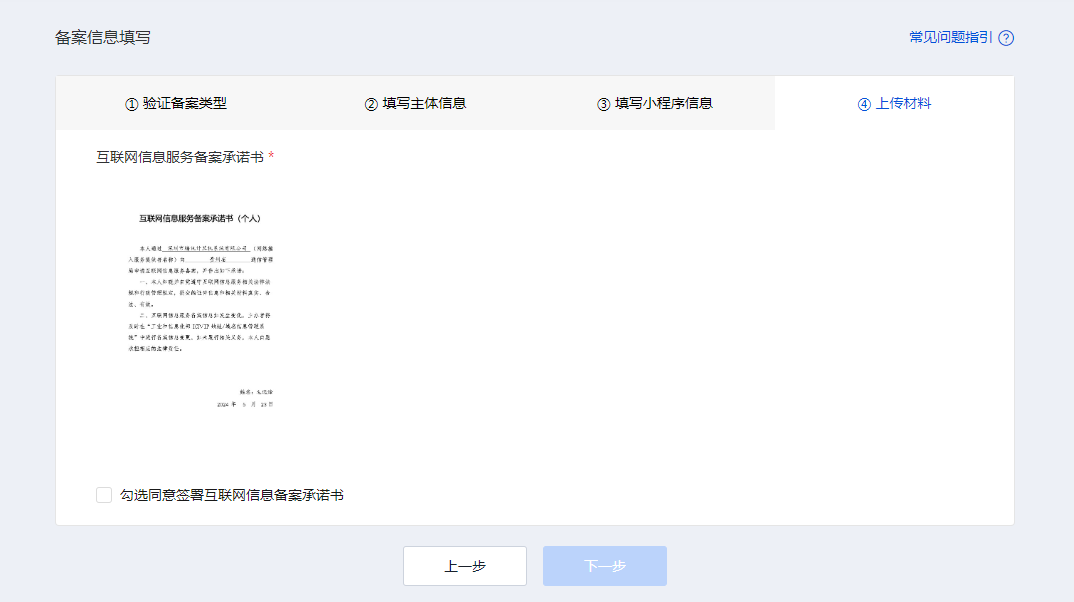Click the circled number 2 step icon
Image resolution: width=1074 pixels, height=602 pixels.
371,104
